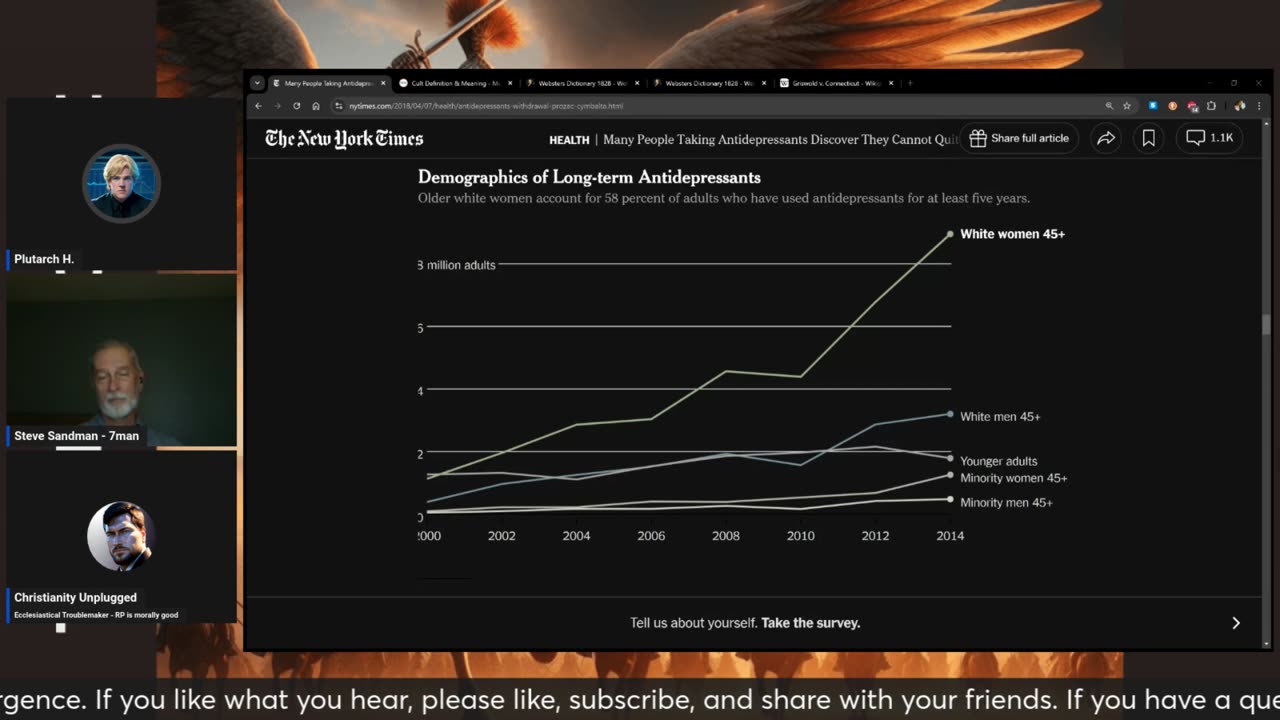
Task: Save the article with the bookmark icon
Action: coord(1149,139)
